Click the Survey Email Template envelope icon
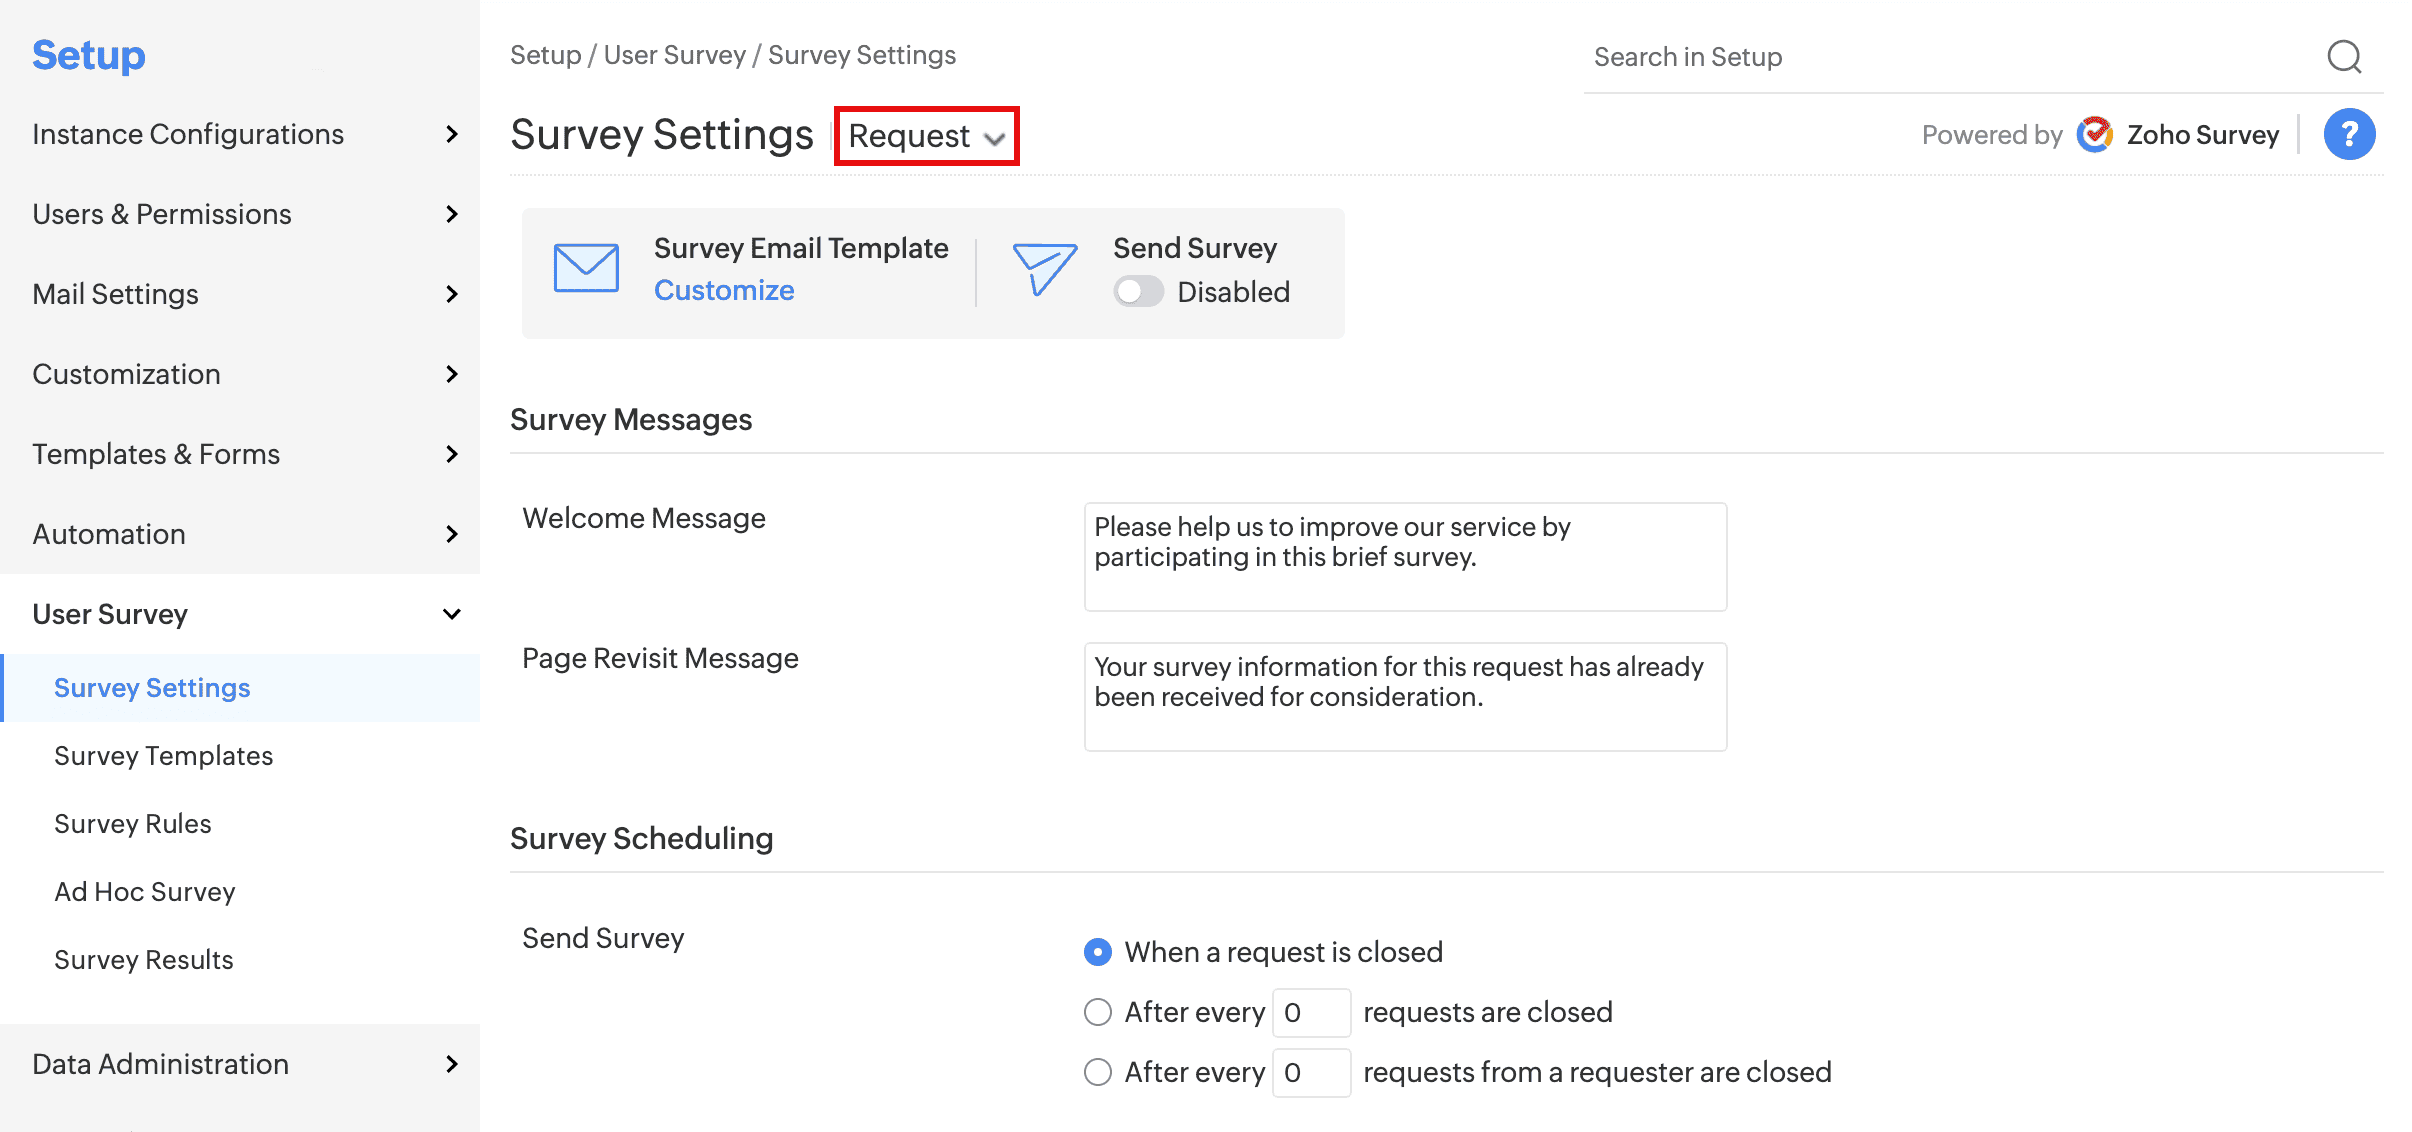This screenshot has width=2412, height=1132. 586,268
